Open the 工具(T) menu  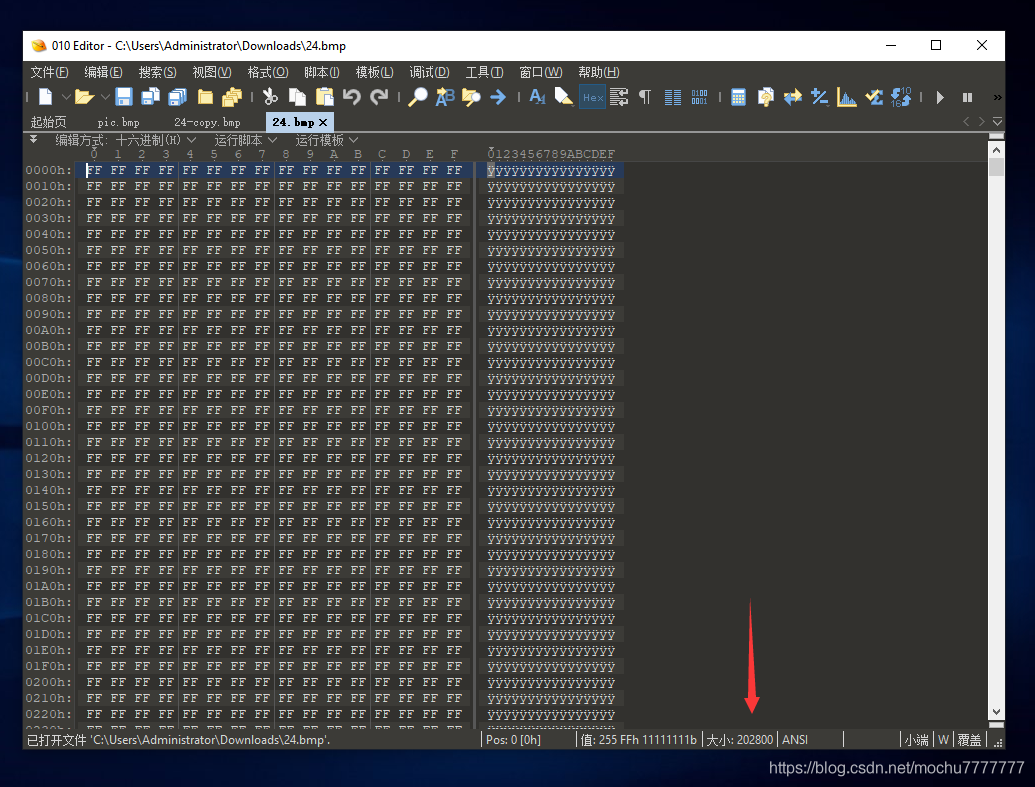click(x=484, y=72)
